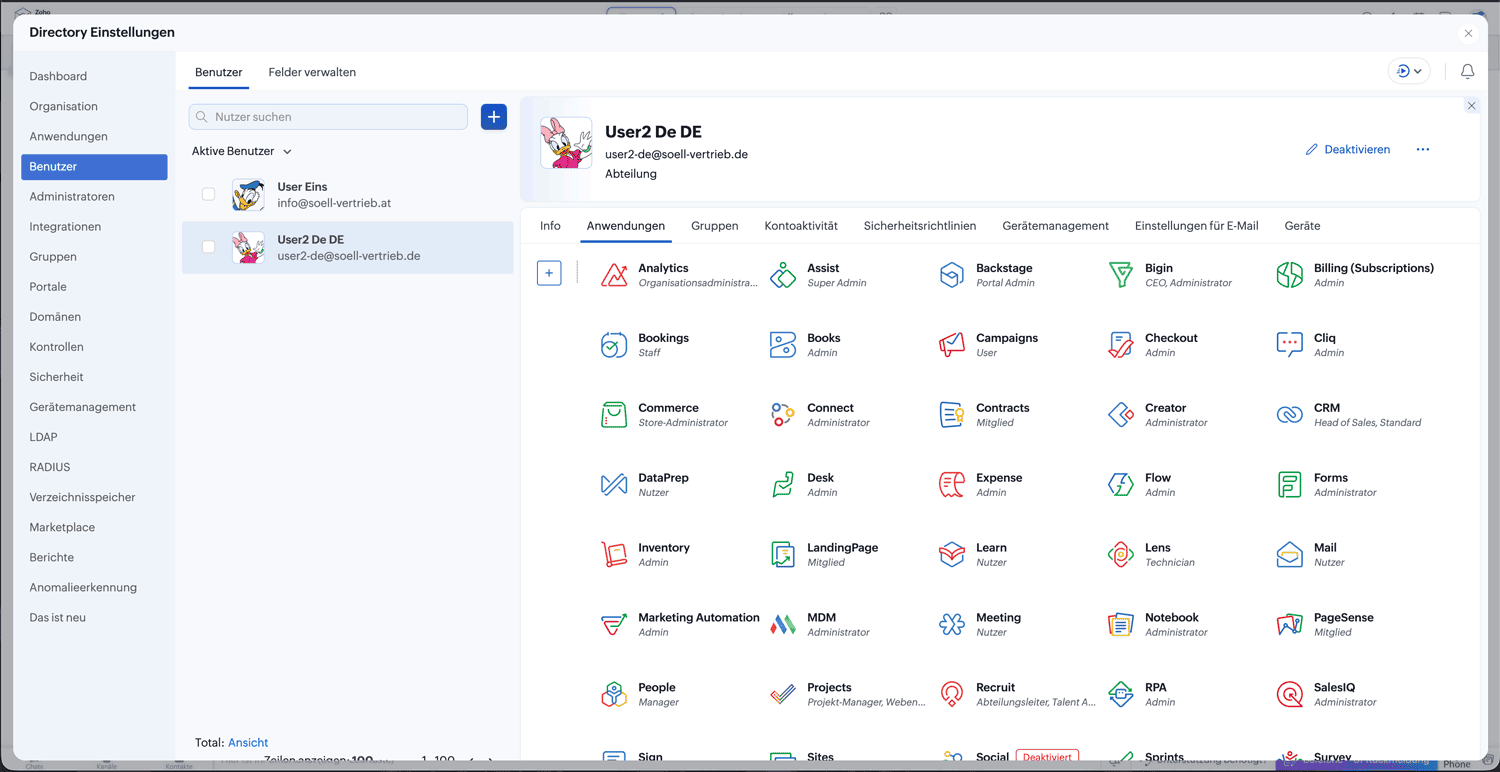Click the Deaktivieren link

[1347, 150]
